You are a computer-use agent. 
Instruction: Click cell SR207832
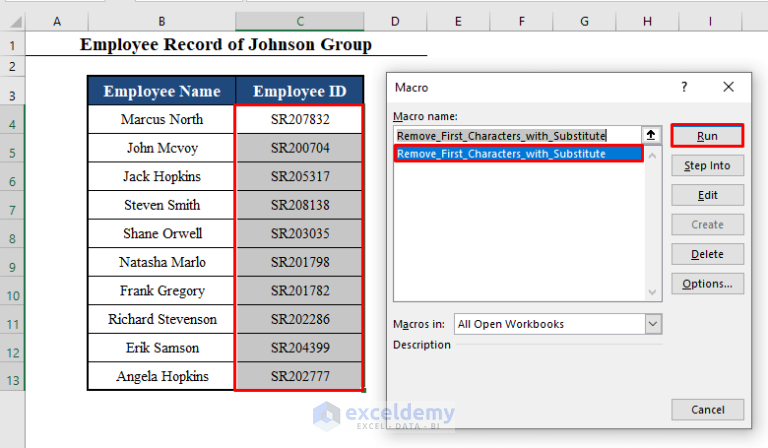300,119
